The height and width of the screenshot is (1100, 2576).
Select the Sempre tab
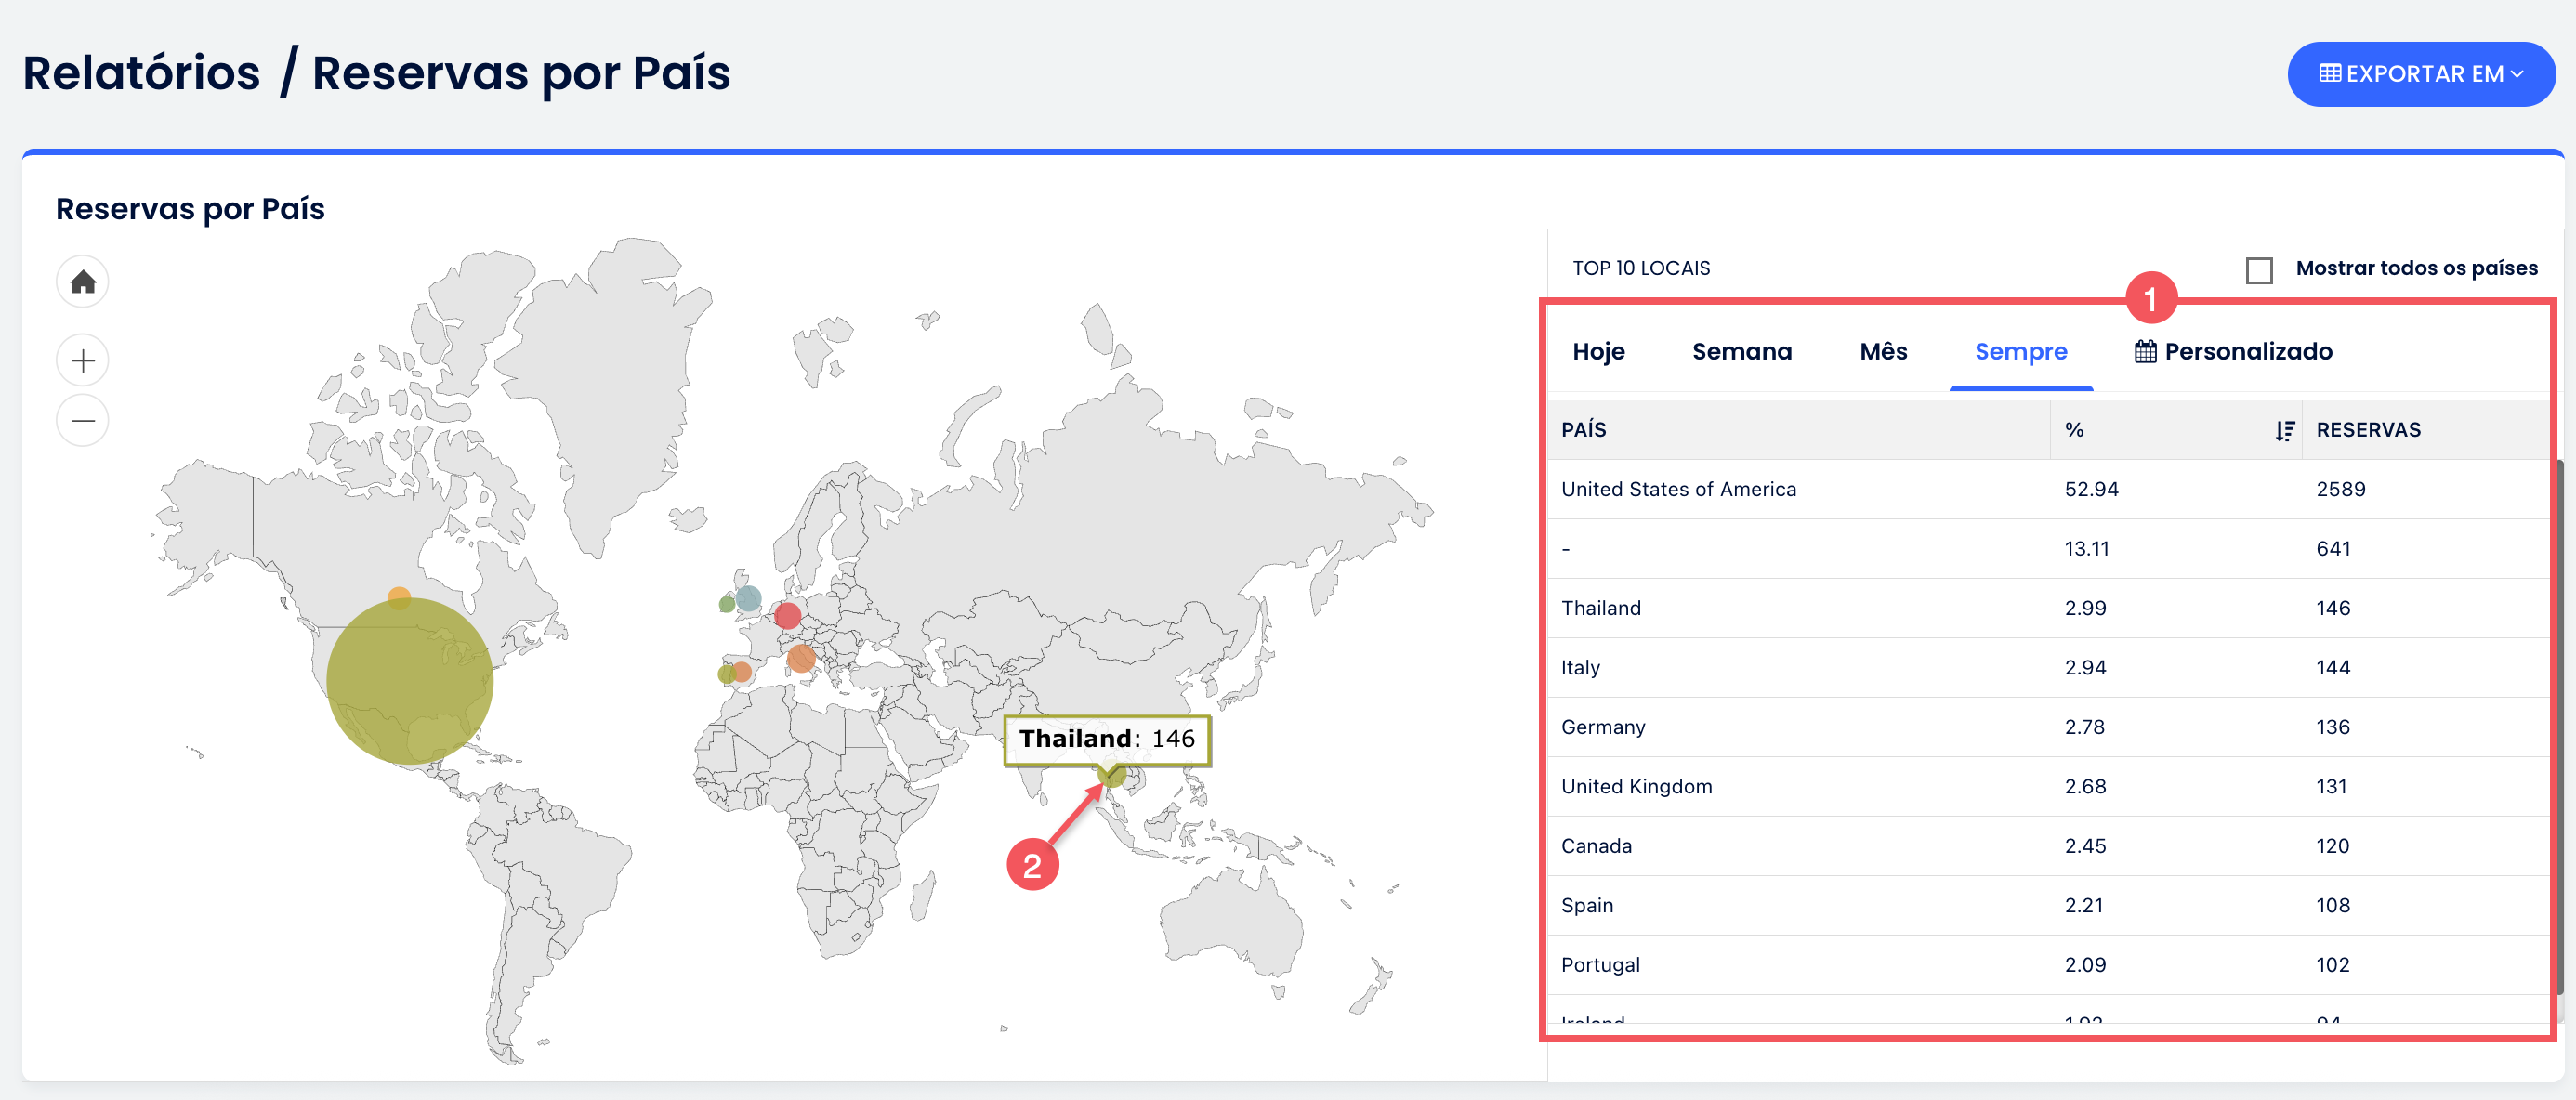[x=2020, y=352]
